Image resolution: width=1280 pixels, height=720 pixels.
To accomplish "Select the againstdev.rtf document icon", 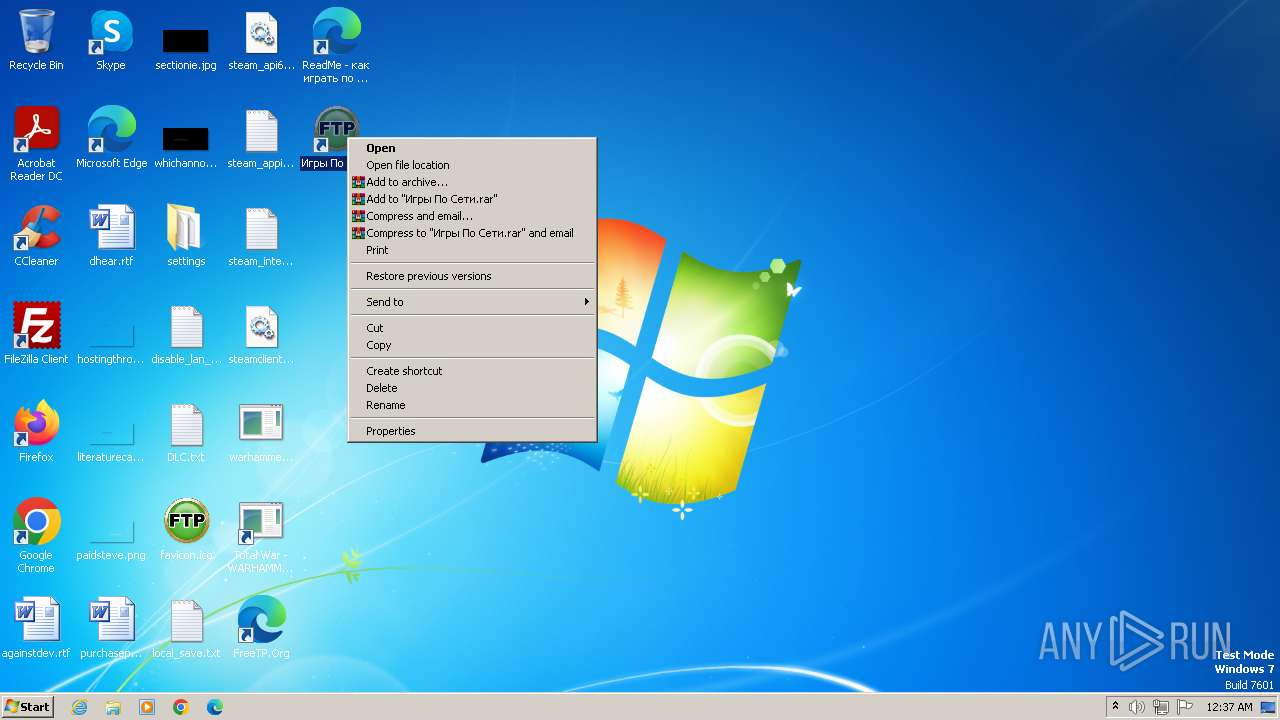I will click(x=36, y=628).
